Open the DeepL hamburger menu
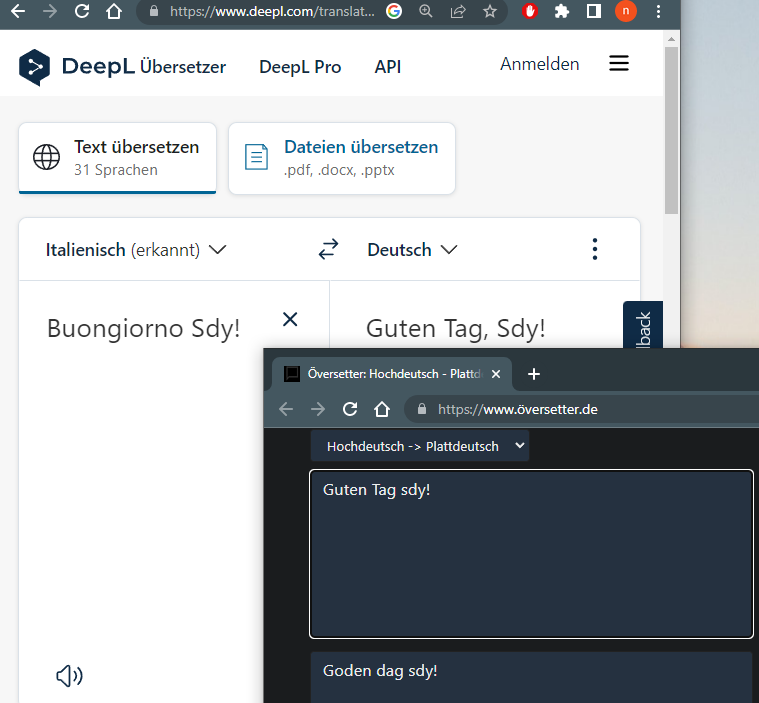The image size is (759, 703). 619,63
